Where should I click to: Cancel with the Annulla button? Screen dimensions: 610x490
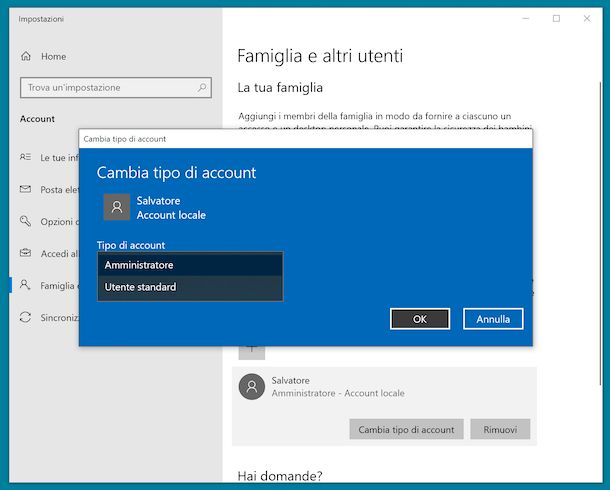click(x=493, y=319)
